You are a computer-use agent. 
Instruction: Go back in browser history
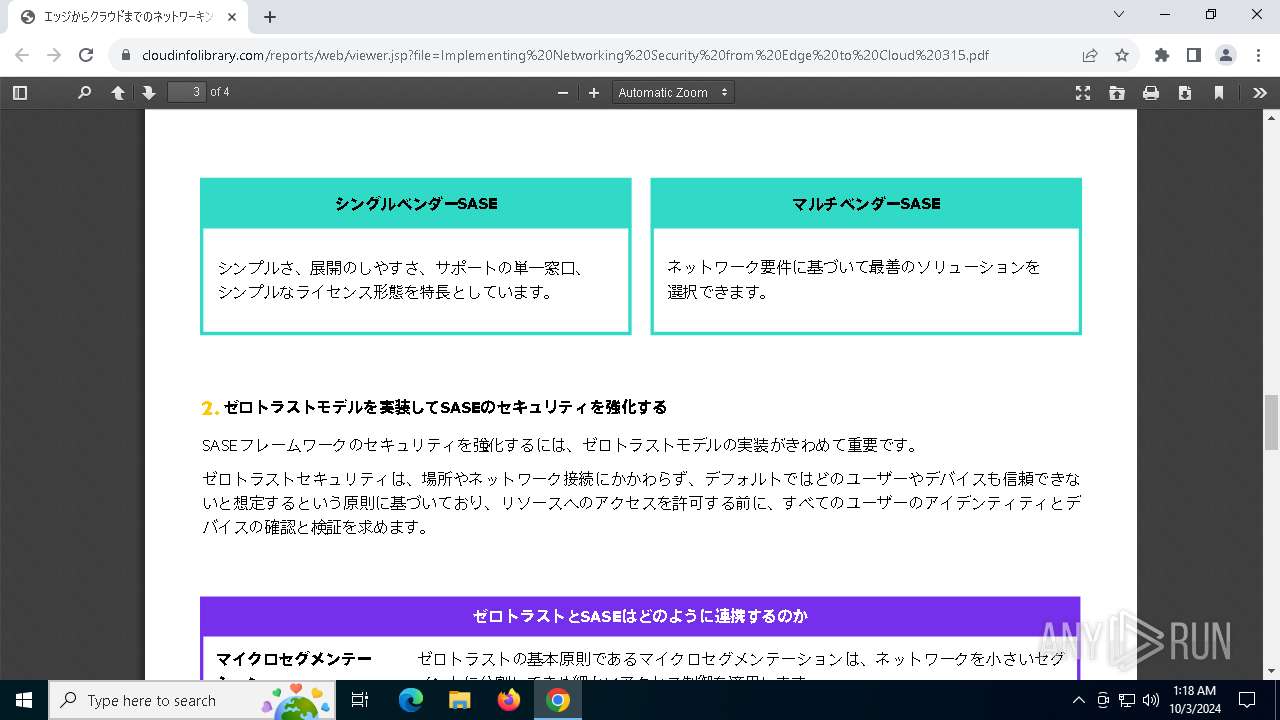(x=22, y=55)
